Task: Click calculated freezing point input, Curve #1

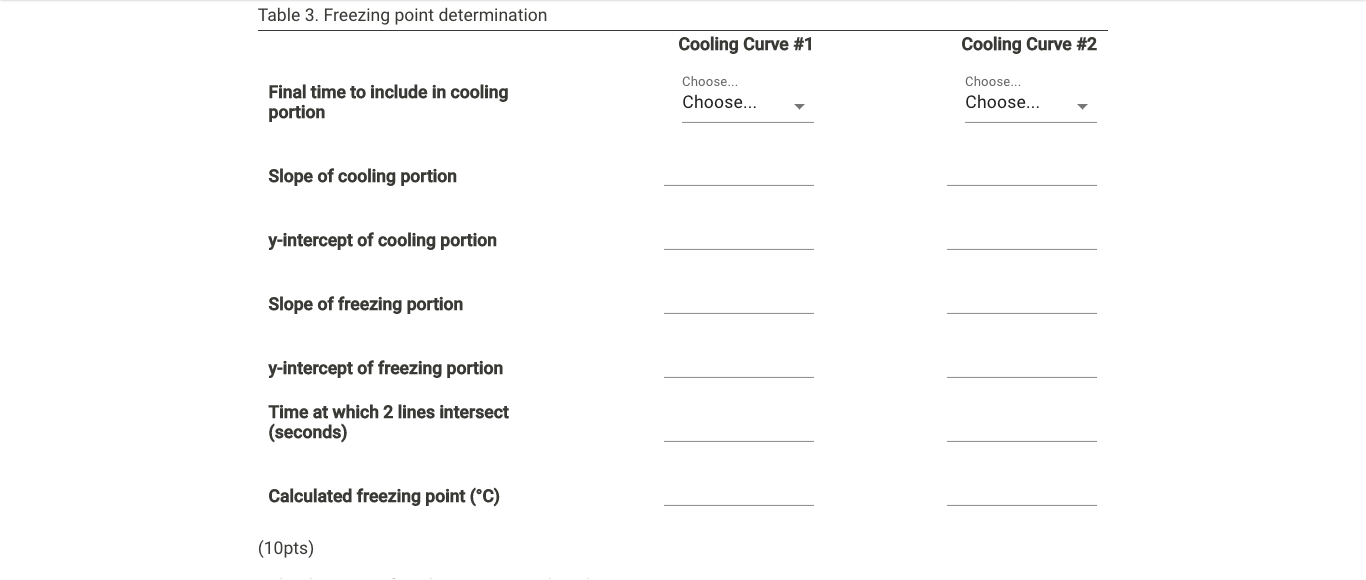Action: coord(739,494)
